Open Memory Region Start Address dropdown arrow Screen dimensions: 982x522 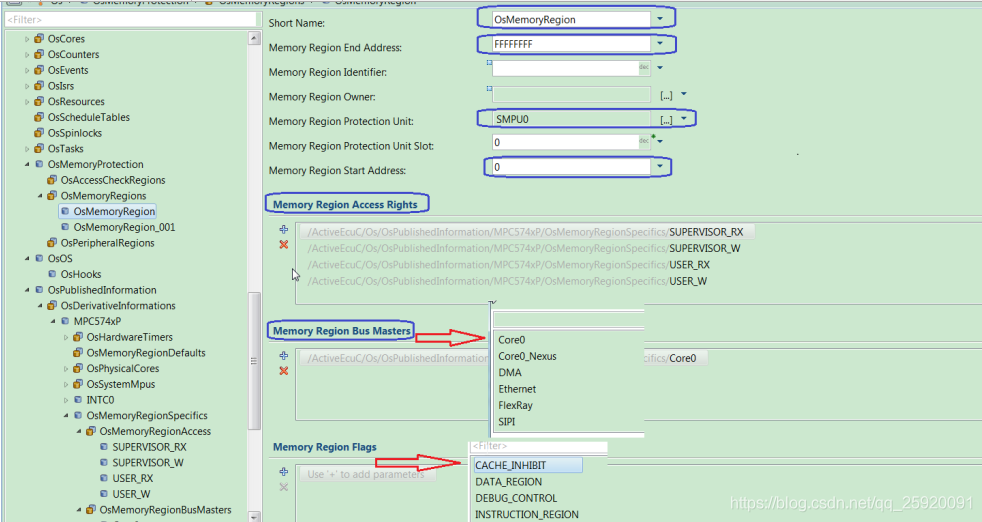(x=660, y=167)
